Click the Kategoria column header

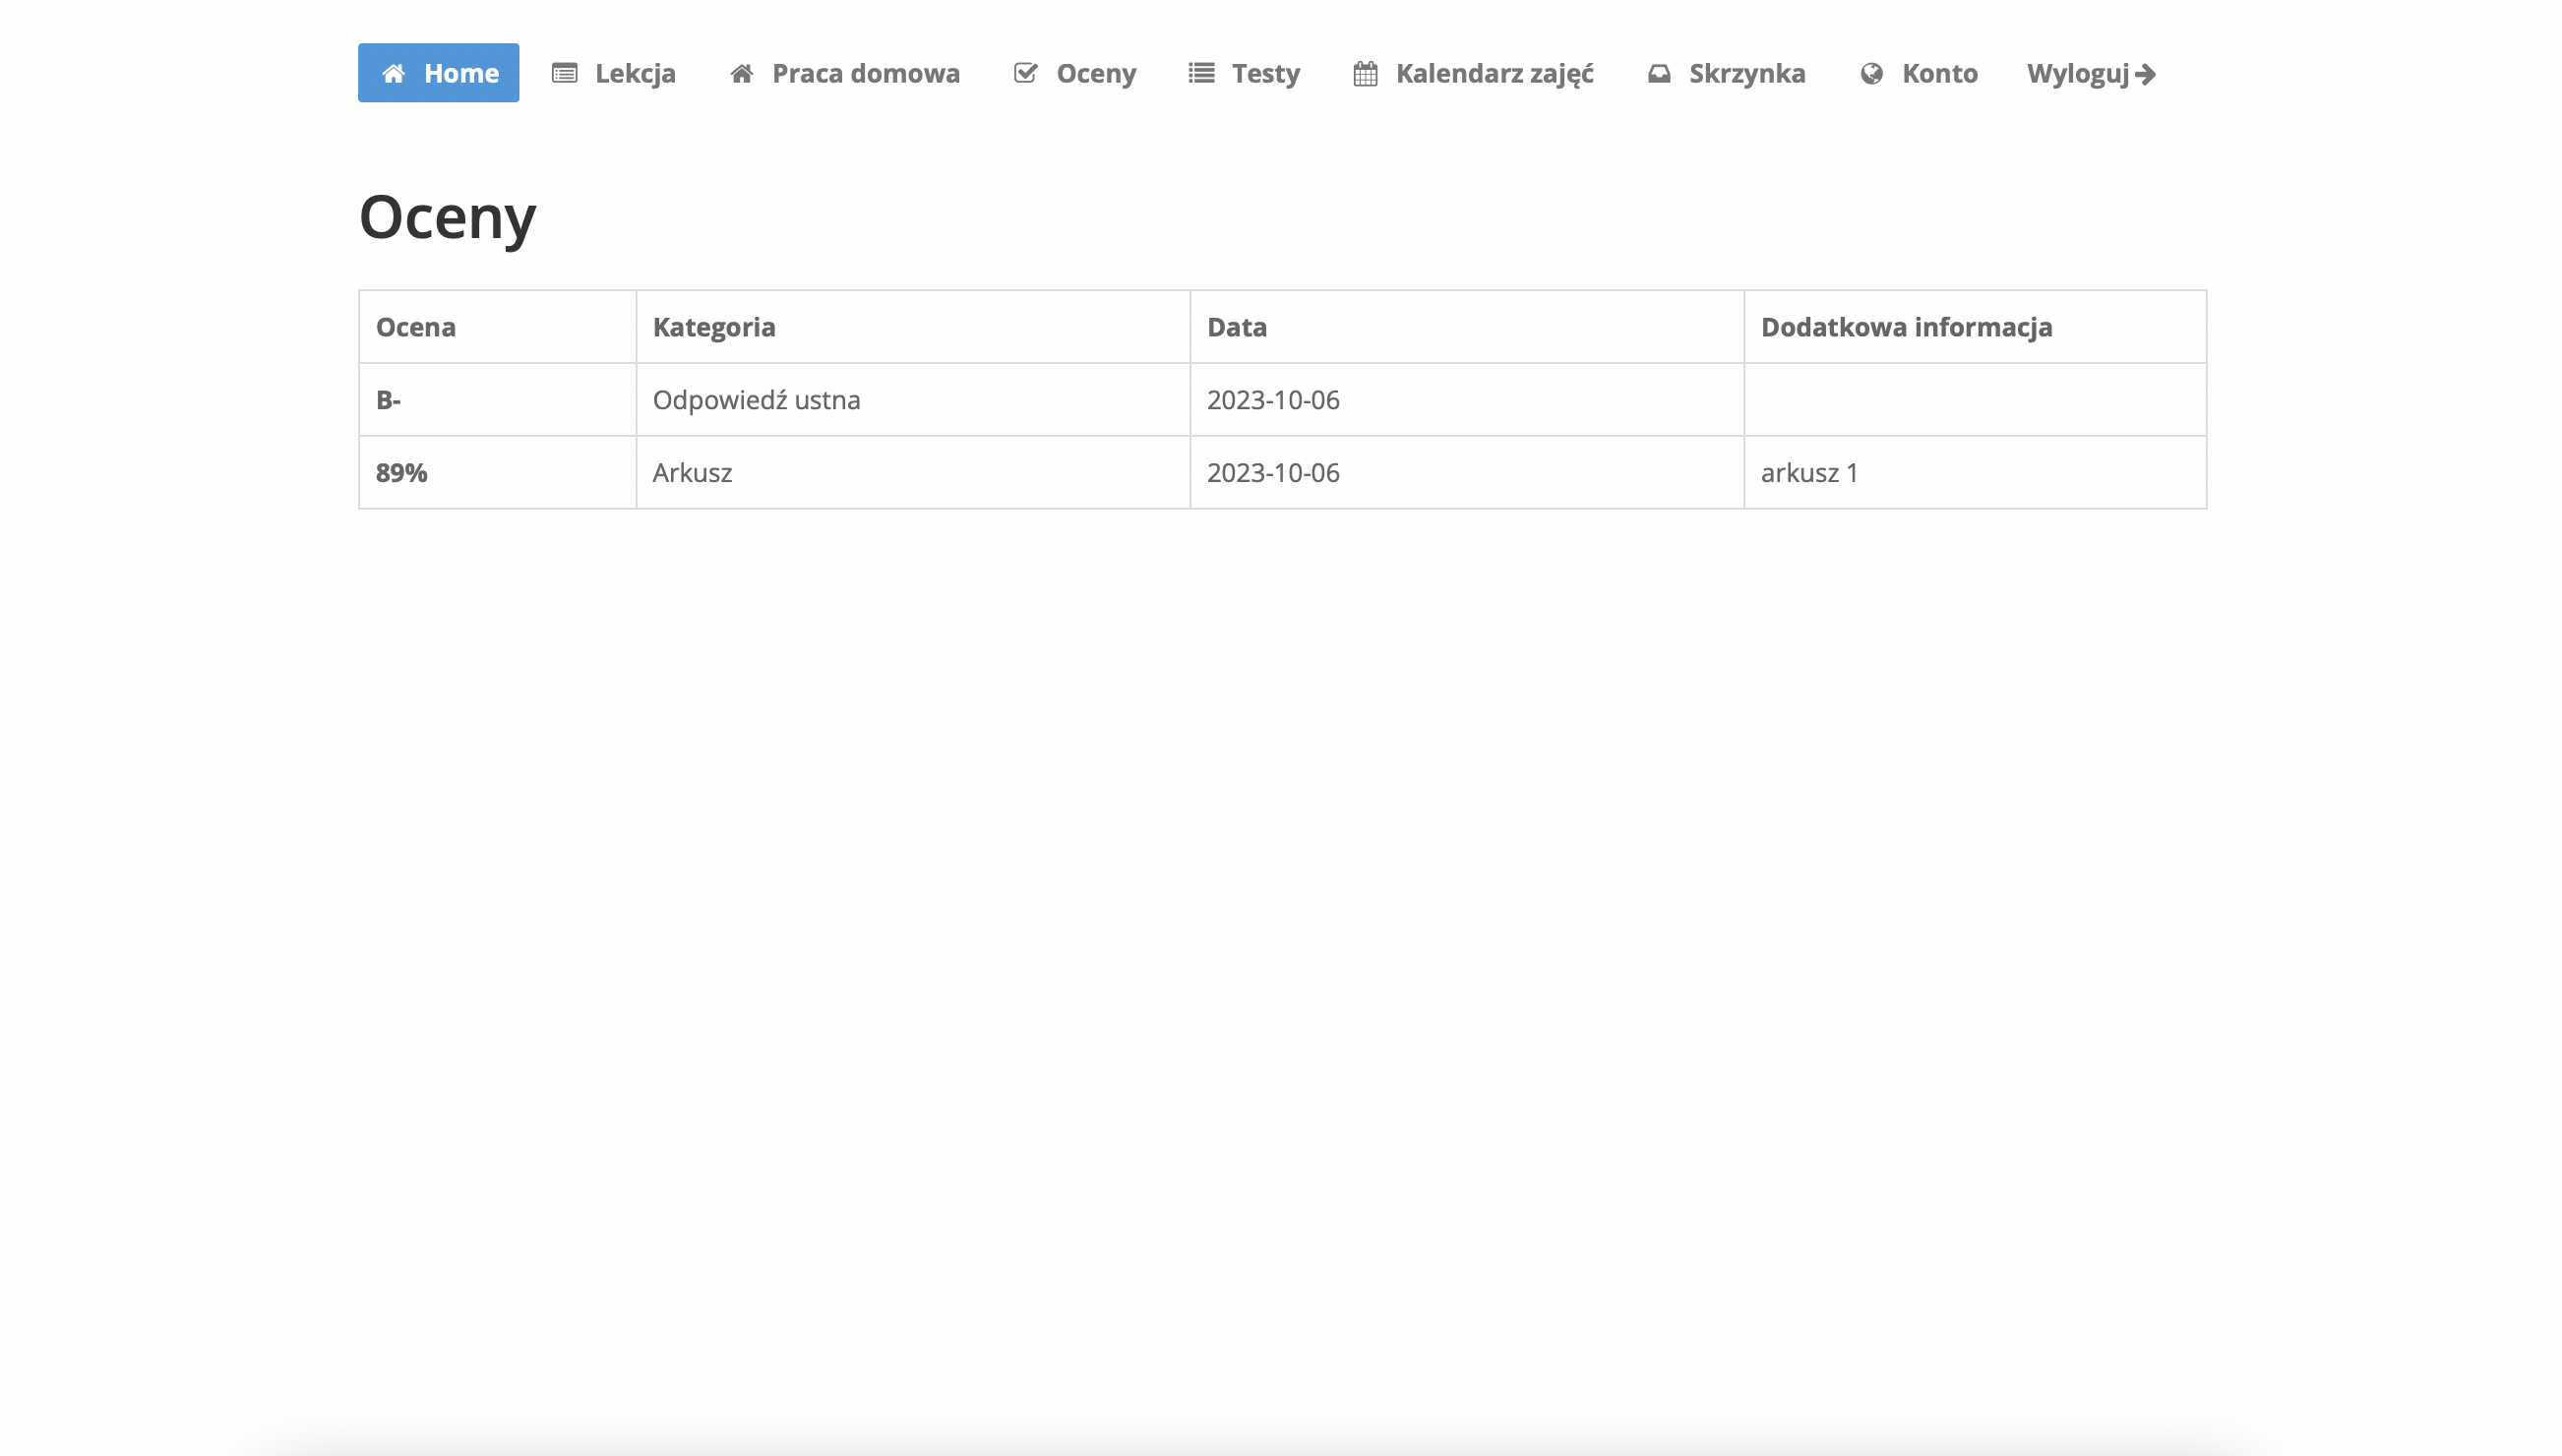[x=713, y=327]
